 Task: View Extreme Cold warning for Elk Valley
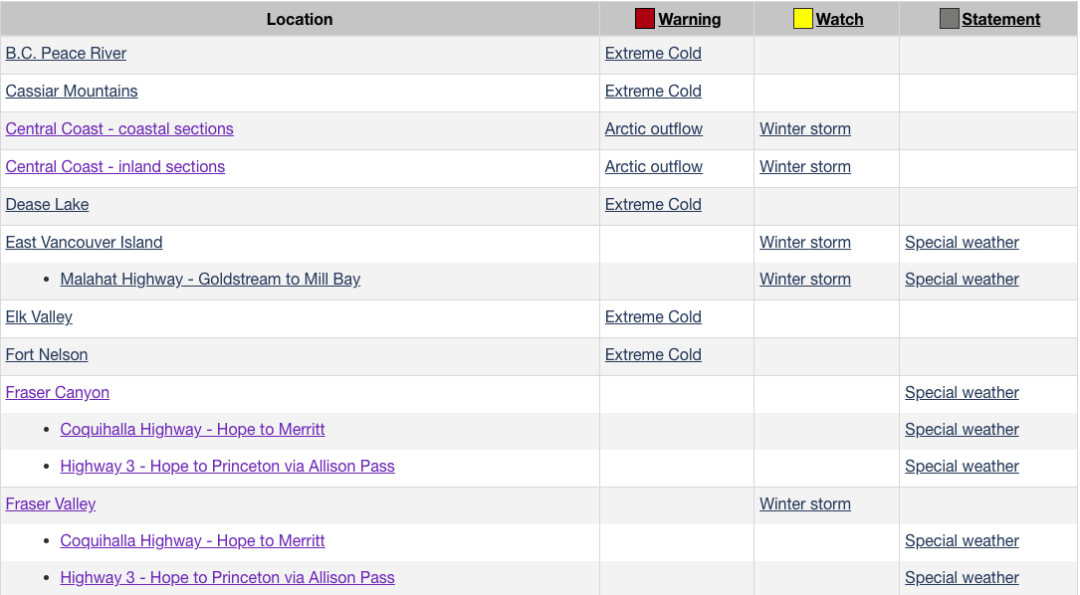point(653,317)
